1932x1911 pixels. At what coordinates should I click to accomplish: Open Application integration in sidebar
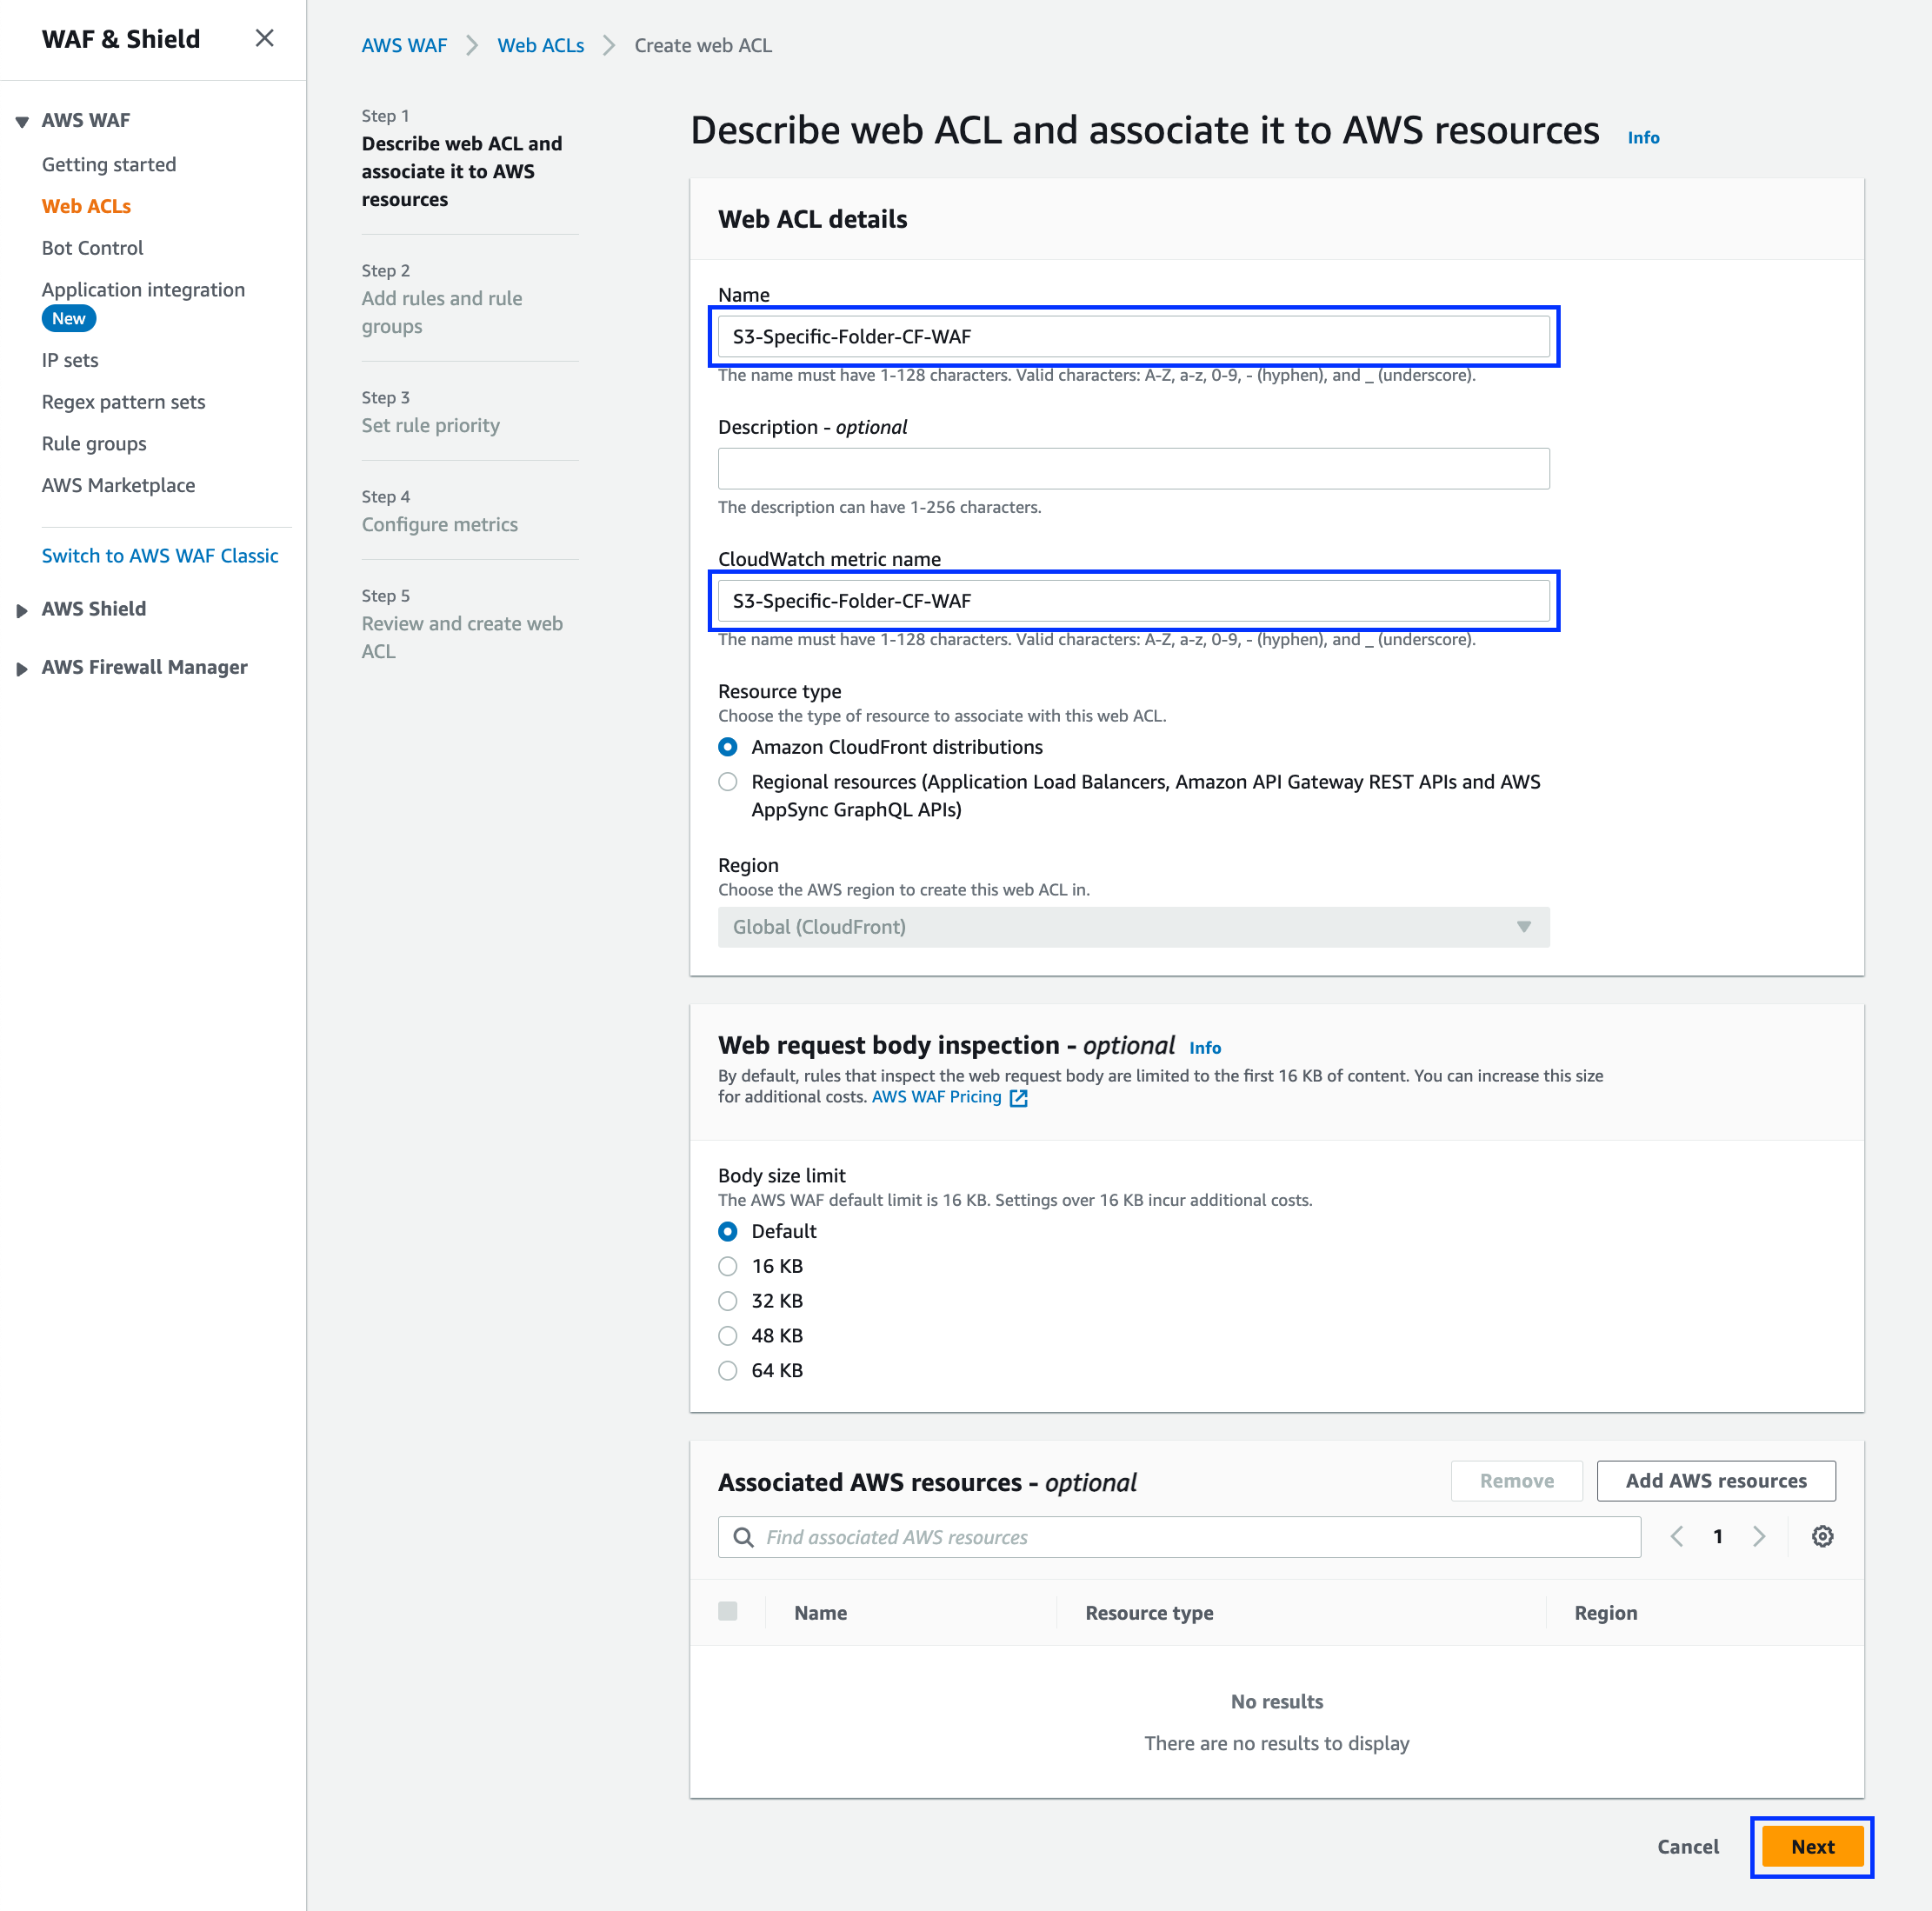[x=143, y=290]
